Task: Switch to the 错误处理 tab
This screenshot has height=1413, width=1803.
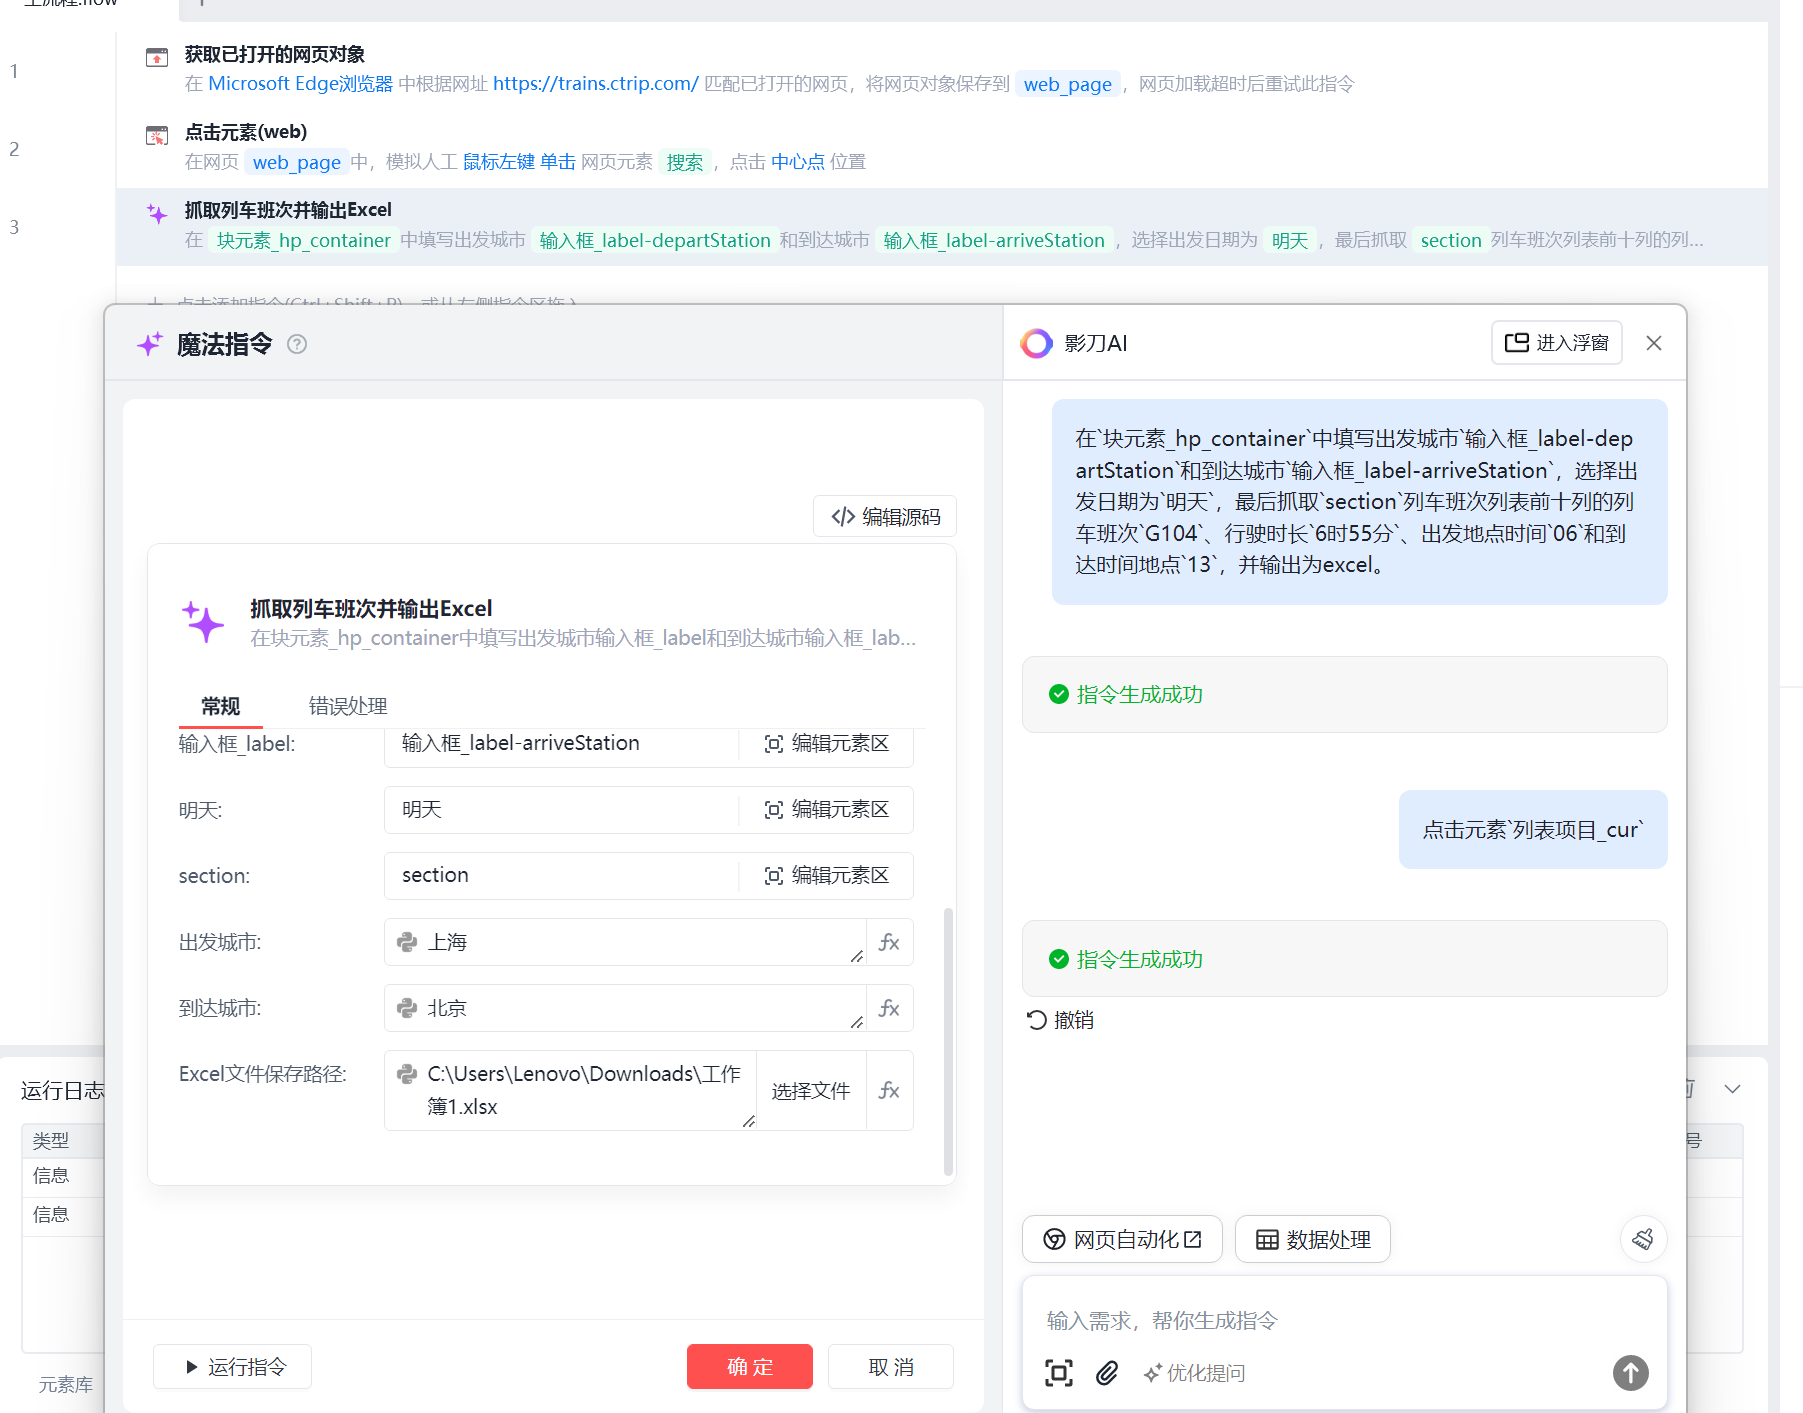Action: point(347,706)
